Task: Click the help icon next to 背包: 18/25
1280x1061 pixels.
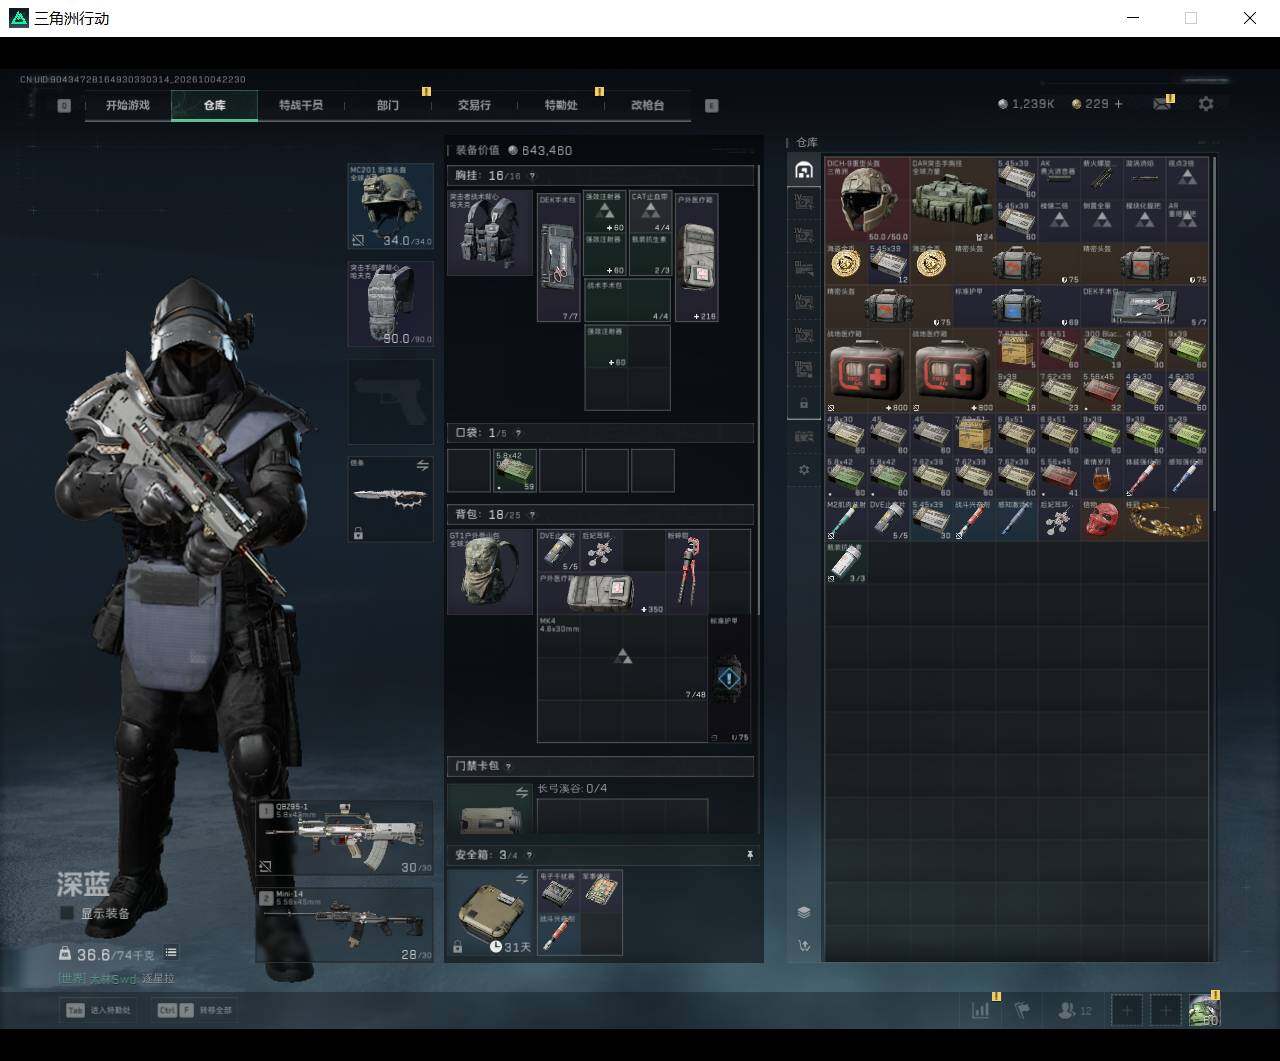Action: coord(532,514)
